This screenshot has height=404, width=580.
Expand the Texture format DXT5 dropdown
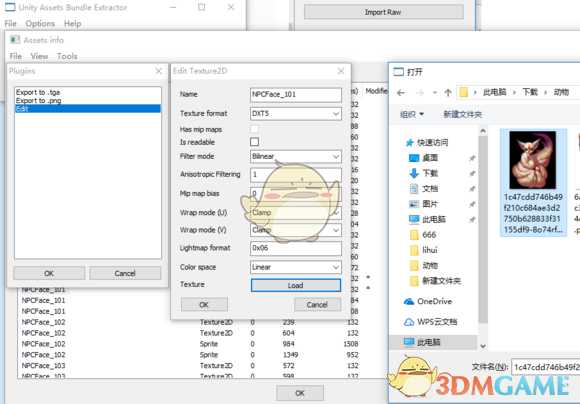296,114
